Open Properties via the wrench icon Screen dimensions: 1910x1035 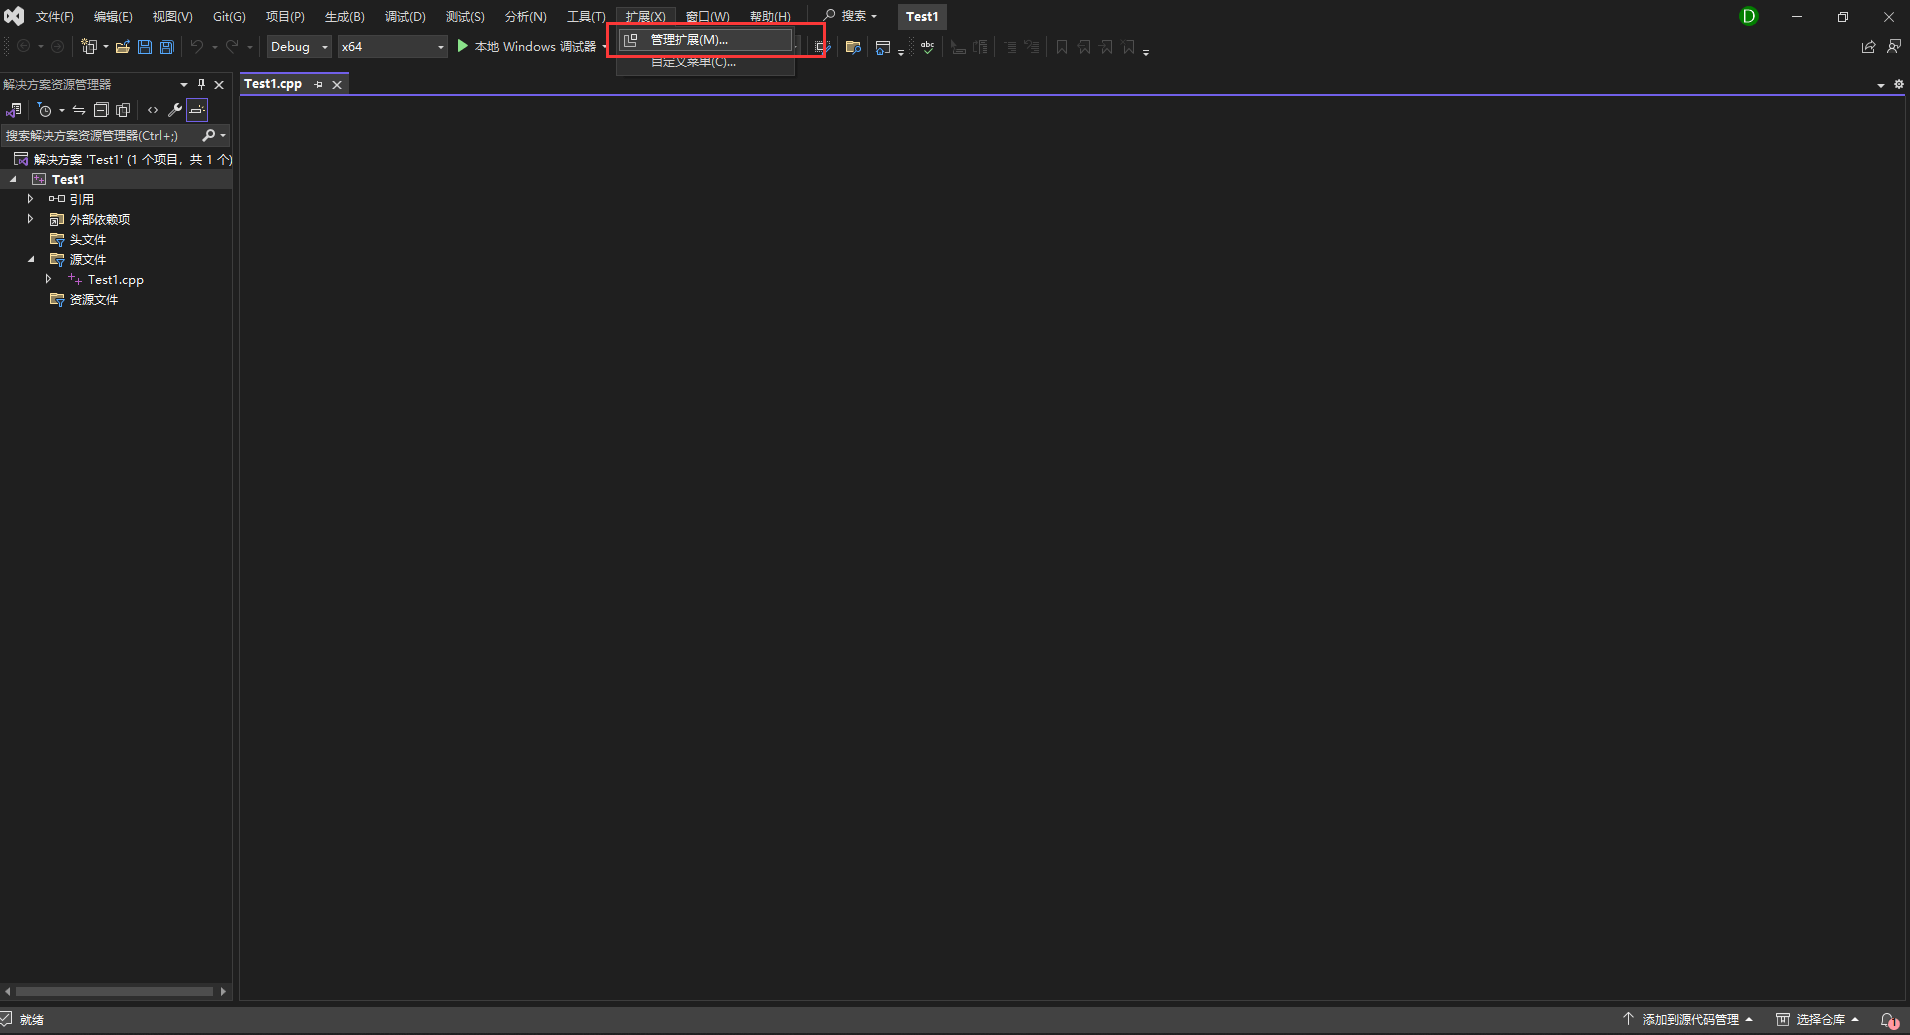(175, 110)
